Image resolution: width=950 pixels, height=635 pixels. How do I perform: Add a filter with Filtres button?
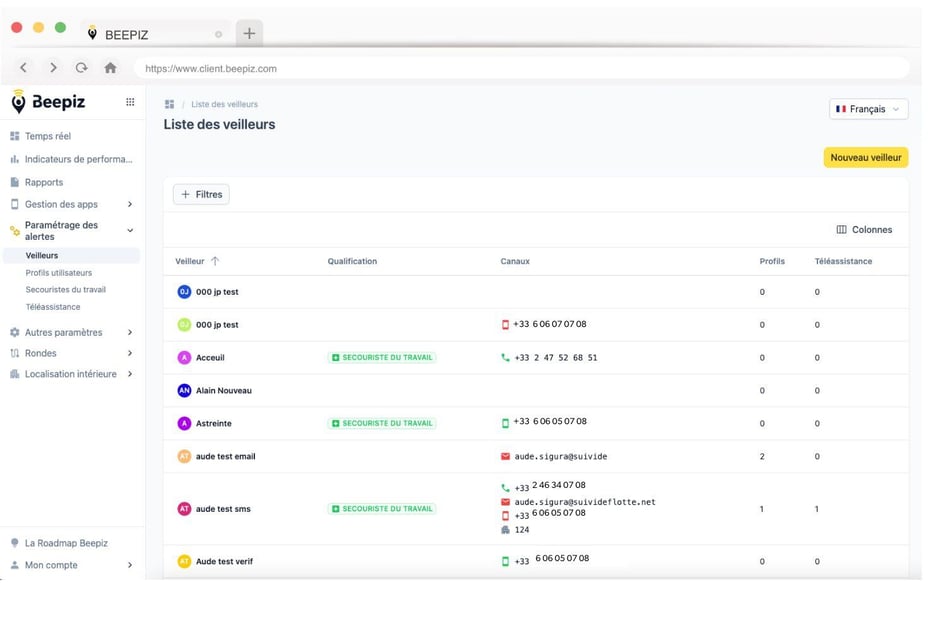click(201, 194)
